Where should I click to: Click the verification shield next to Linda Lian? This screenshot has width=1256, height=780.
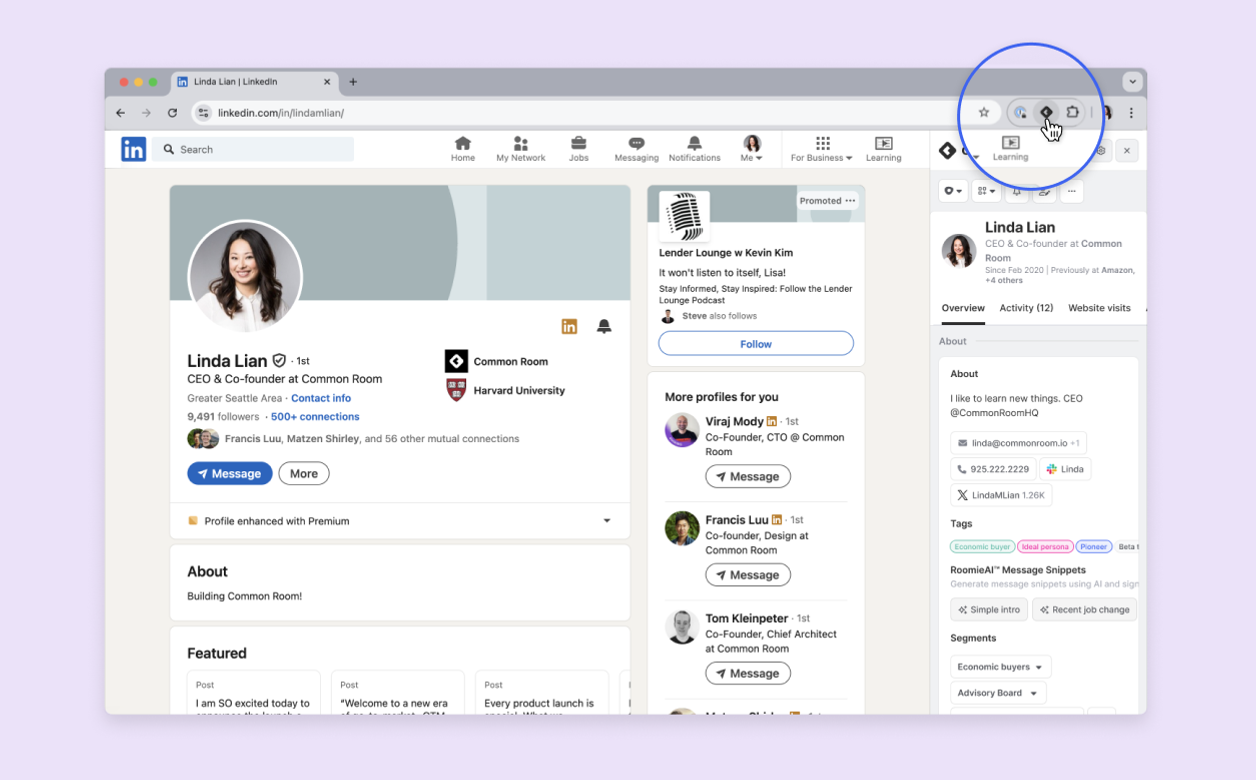tap(279, 360)
